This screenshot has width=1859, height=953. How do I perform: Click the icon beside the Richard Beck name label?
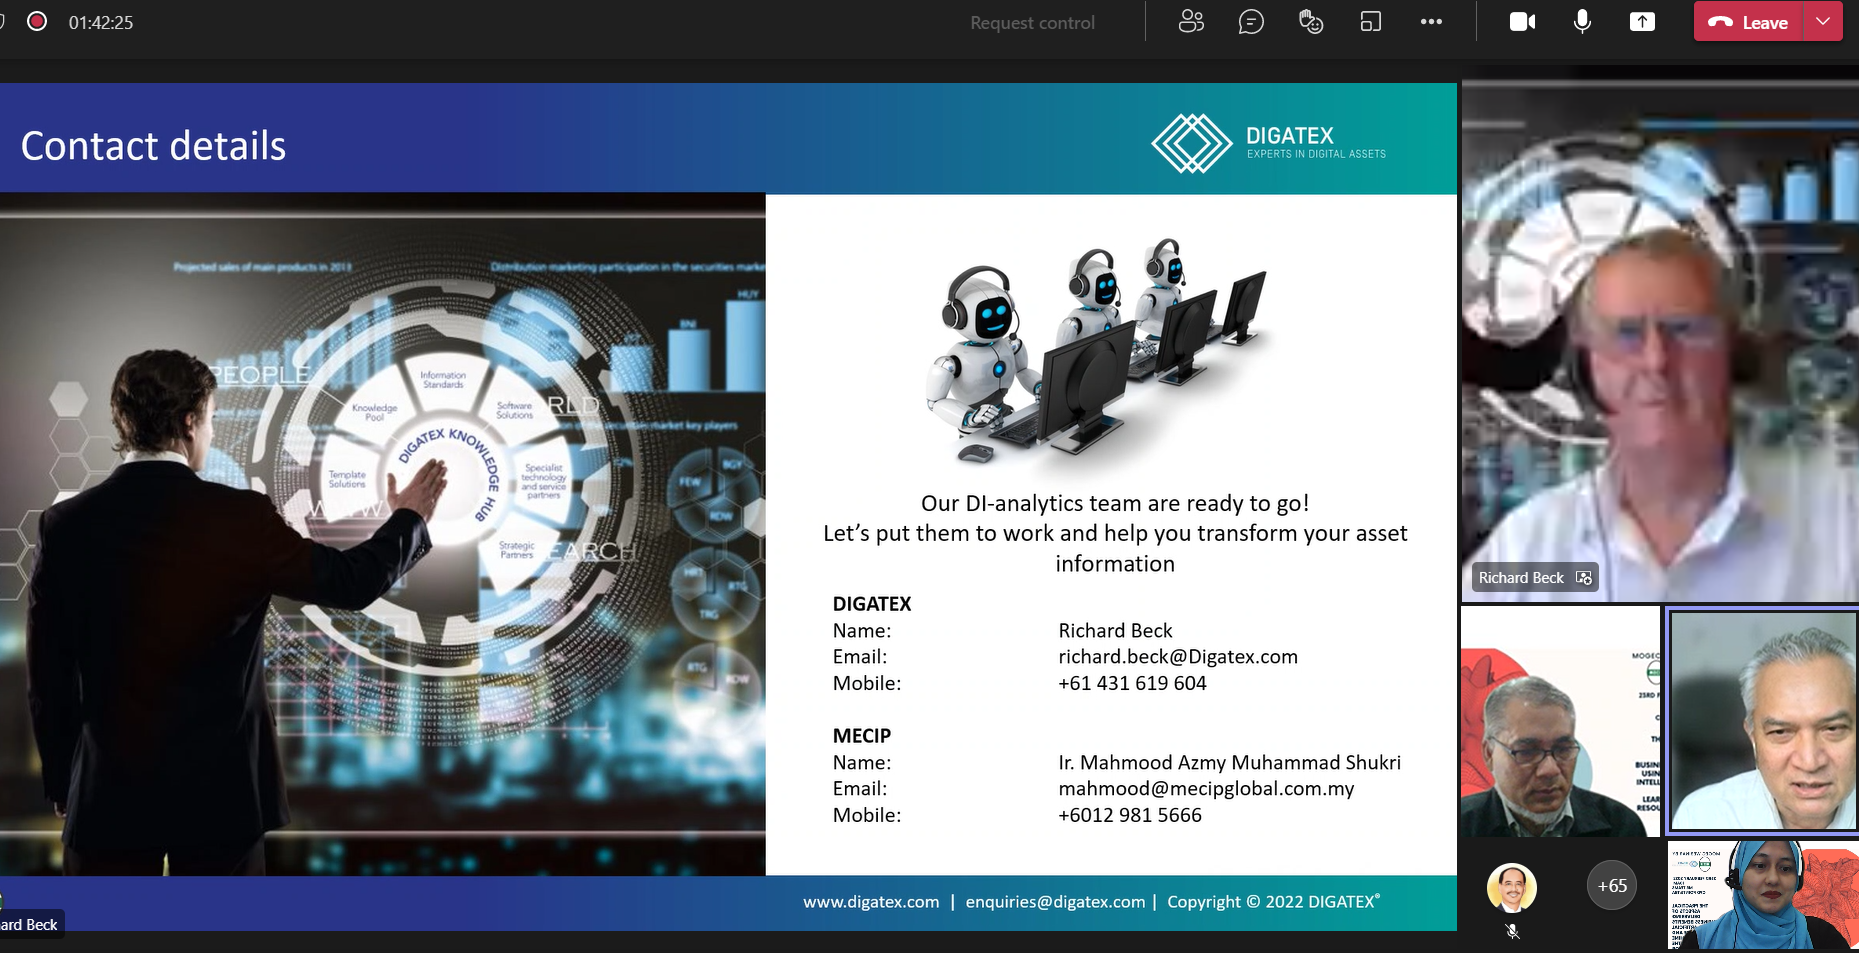pos(1583,577)
